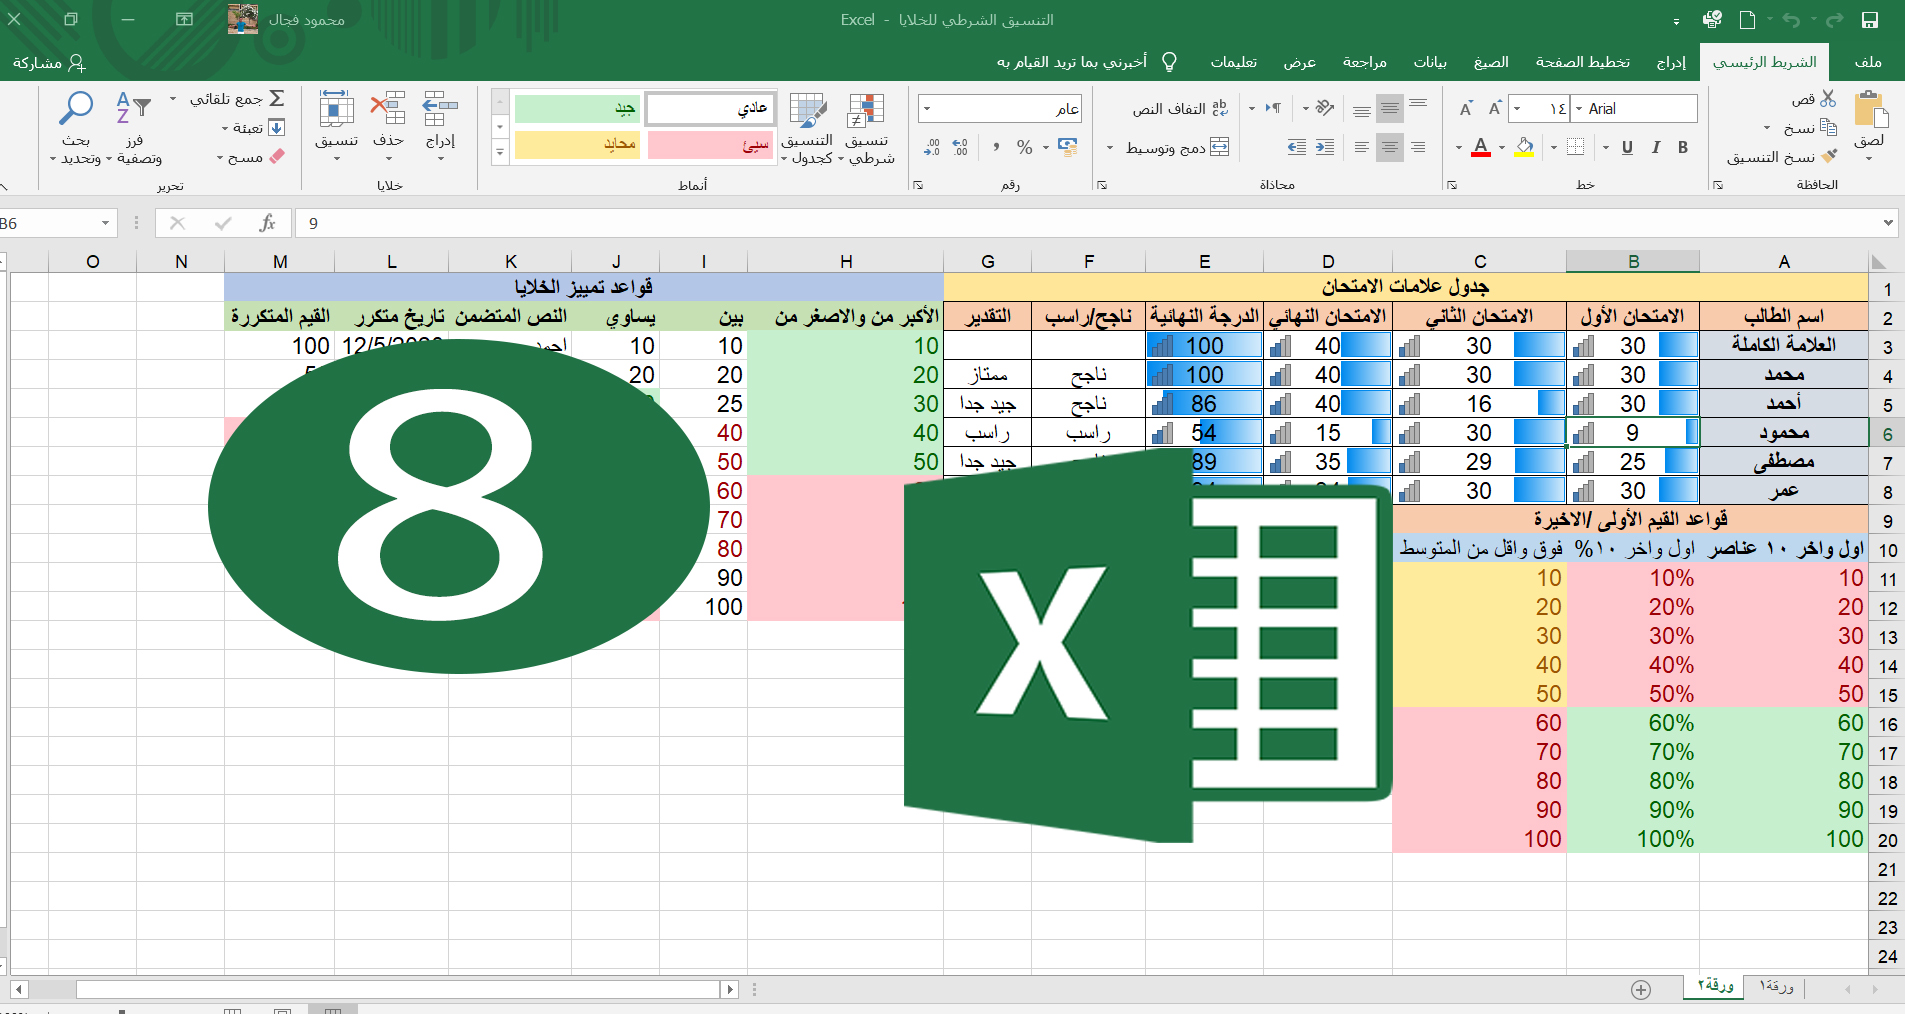Image resolution: width=1905 pixels, height=1014 pixels.
Task: Apply the green Good (جيد) cell style
Action: tap(577, 108)
